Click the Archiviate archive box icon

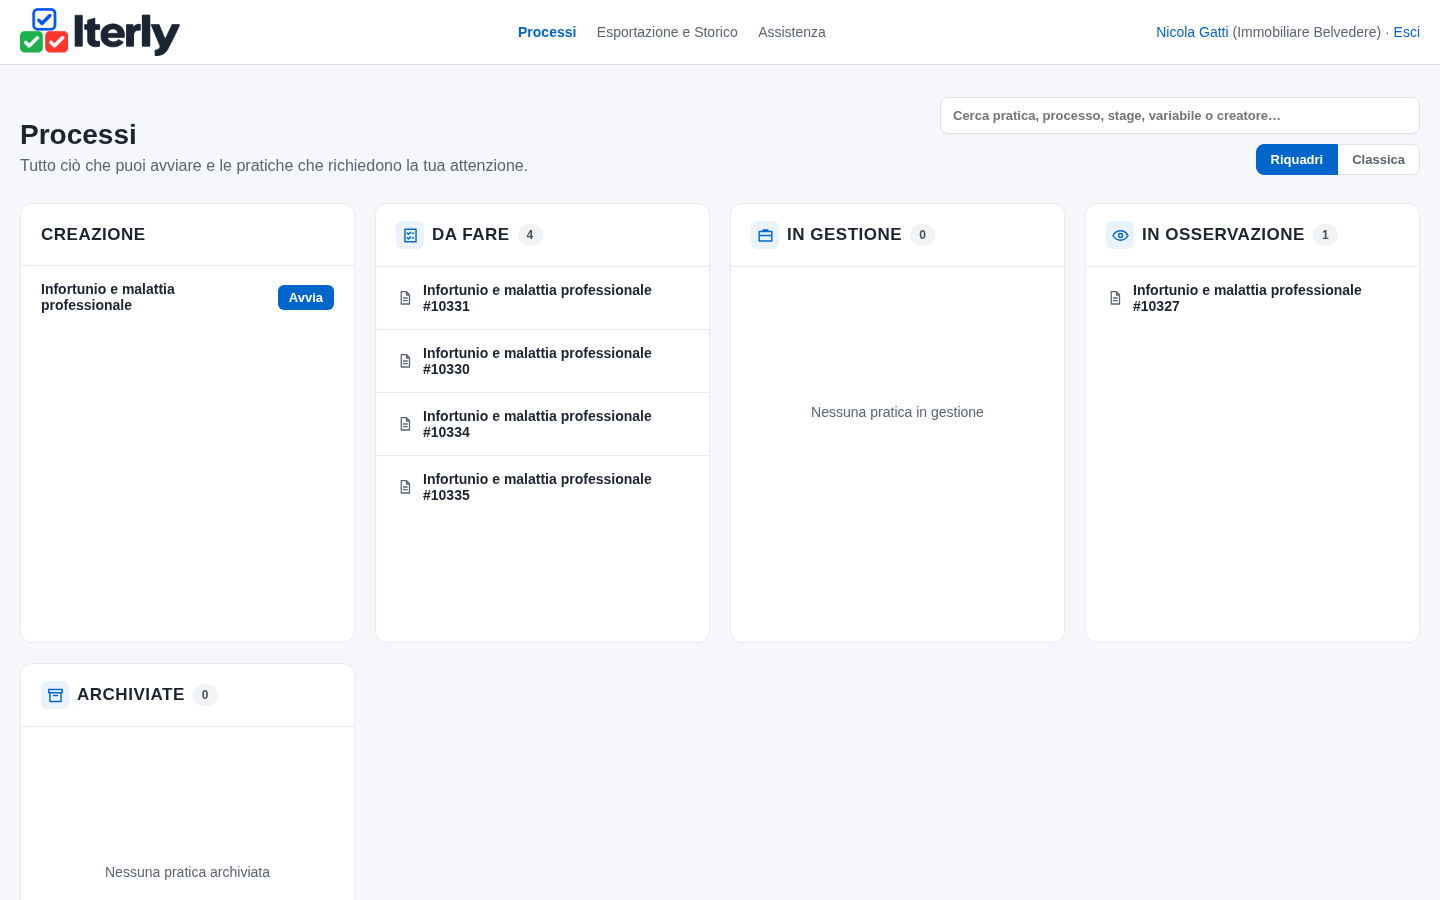(55, 695)
